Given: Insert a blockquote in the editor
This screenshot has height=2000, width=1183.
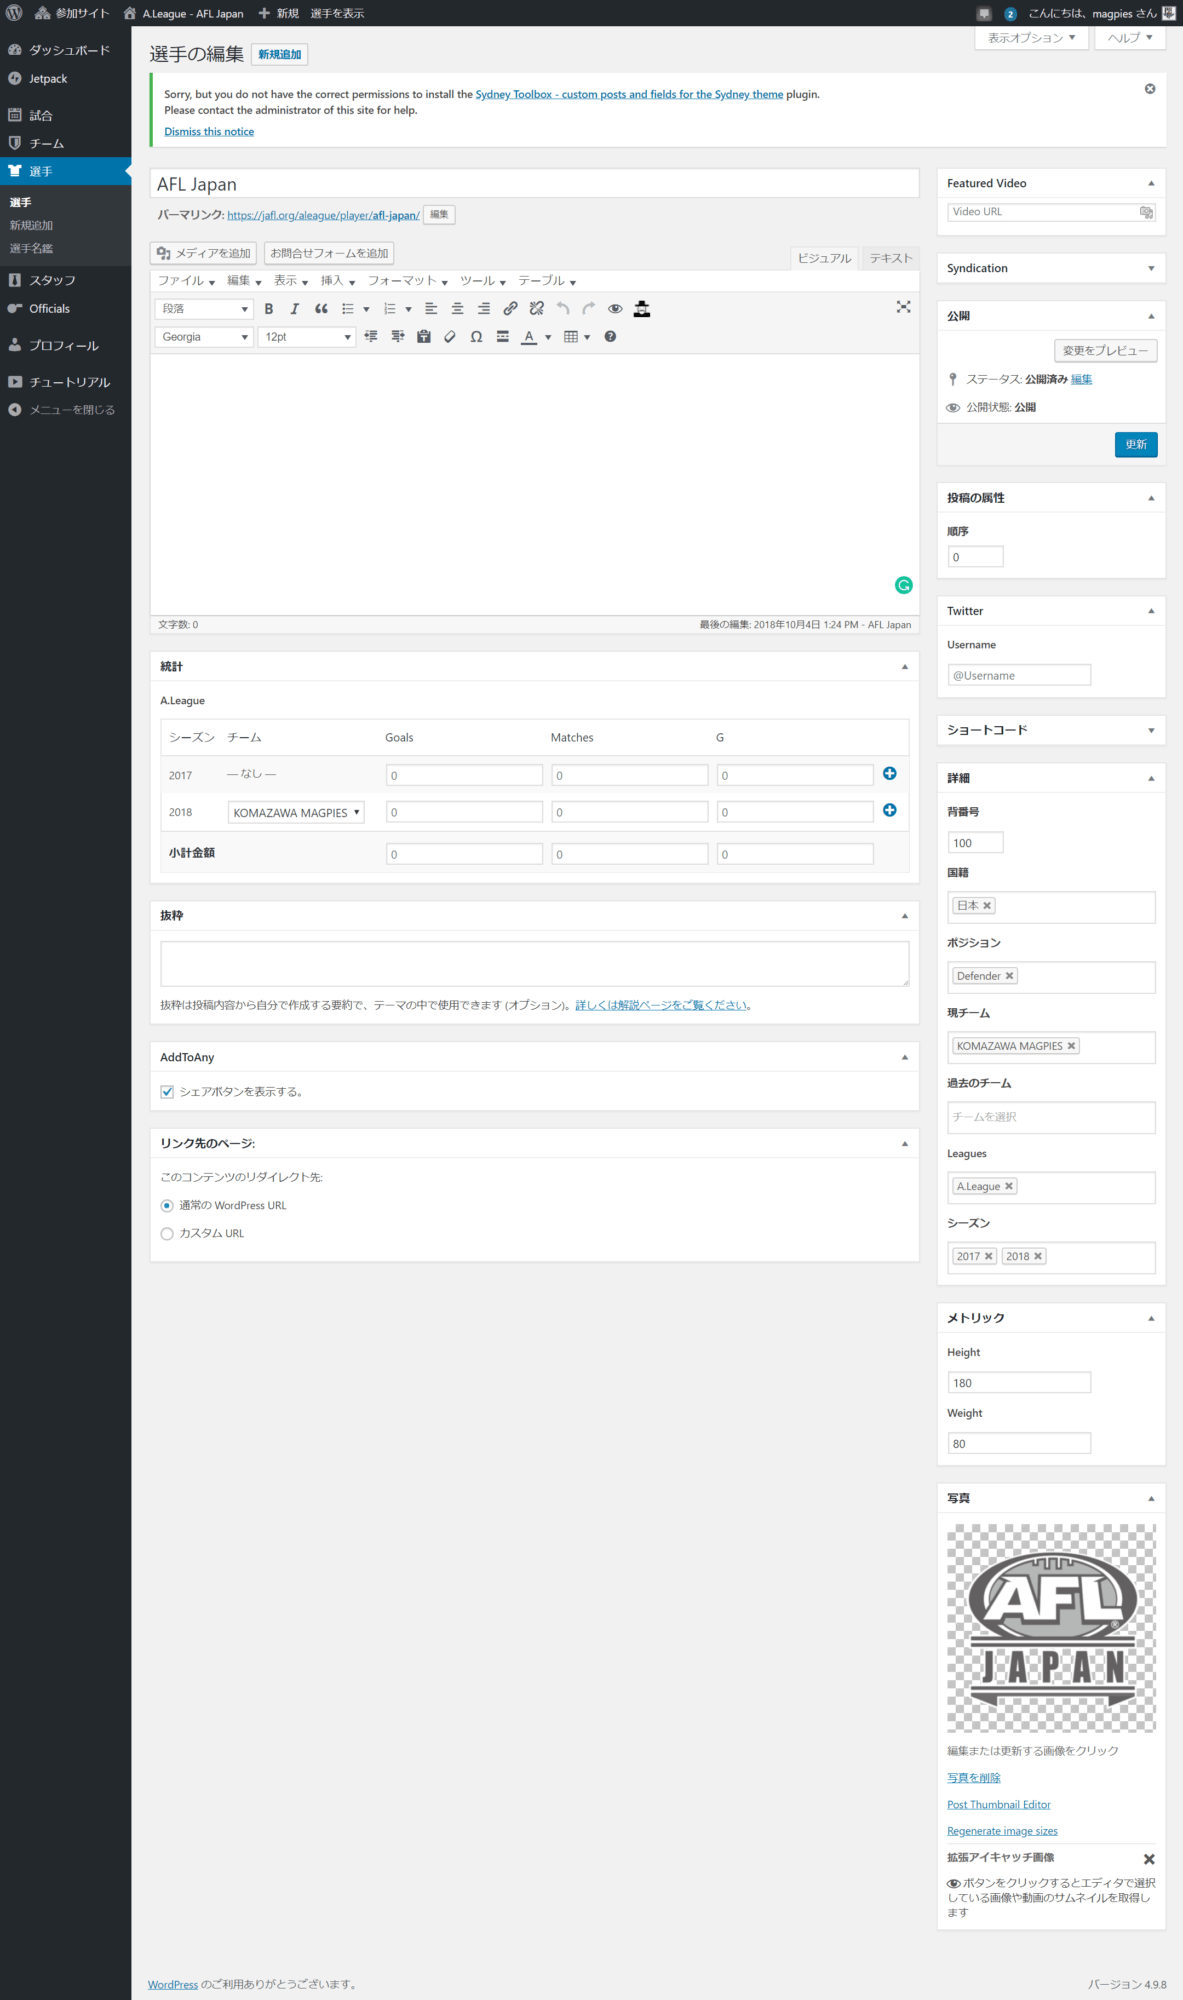Looking at the screenshot, I should click(321, 309).
